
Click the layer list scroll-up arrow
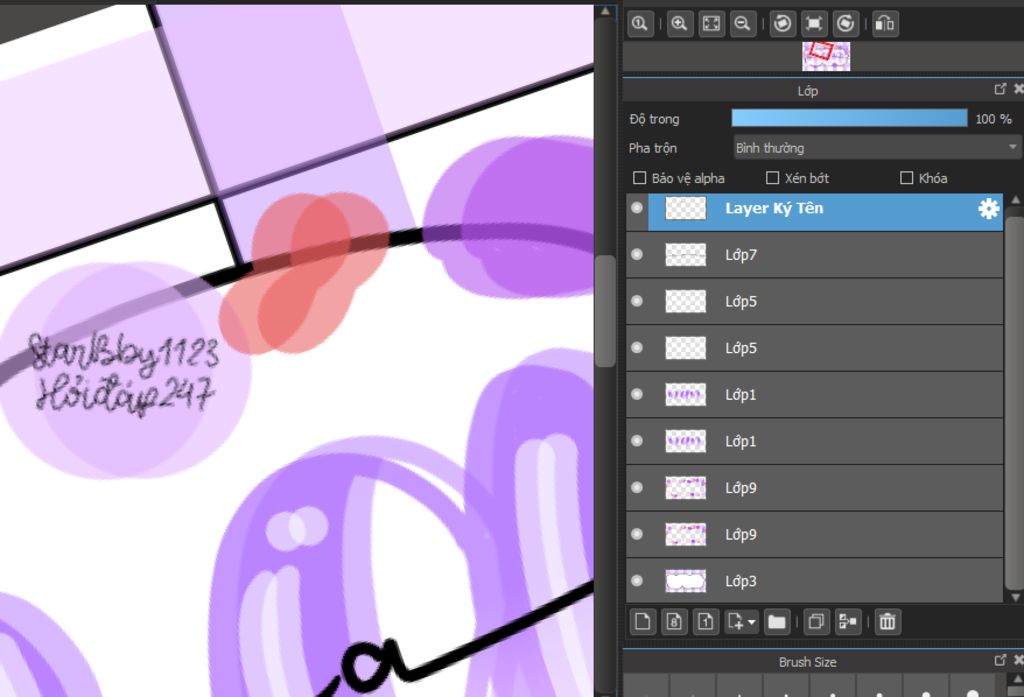click(1016, 199)
